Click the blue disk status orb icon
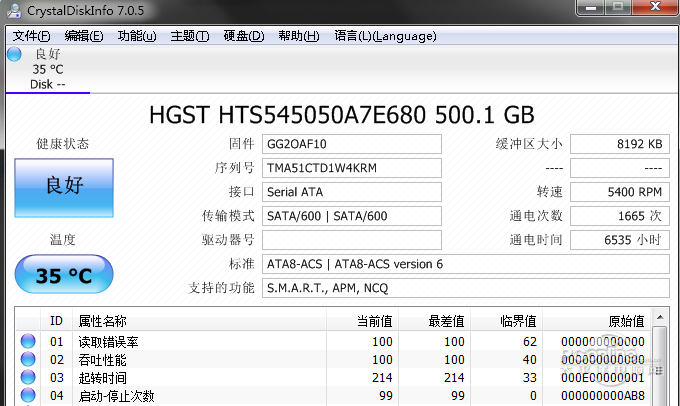The height and width of the screenshot is (406, 680). pyautogui.click(x=14, y=54)
